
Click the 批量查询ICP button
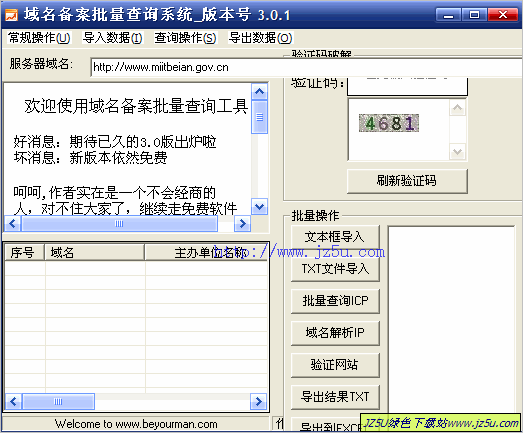(335, 301)
